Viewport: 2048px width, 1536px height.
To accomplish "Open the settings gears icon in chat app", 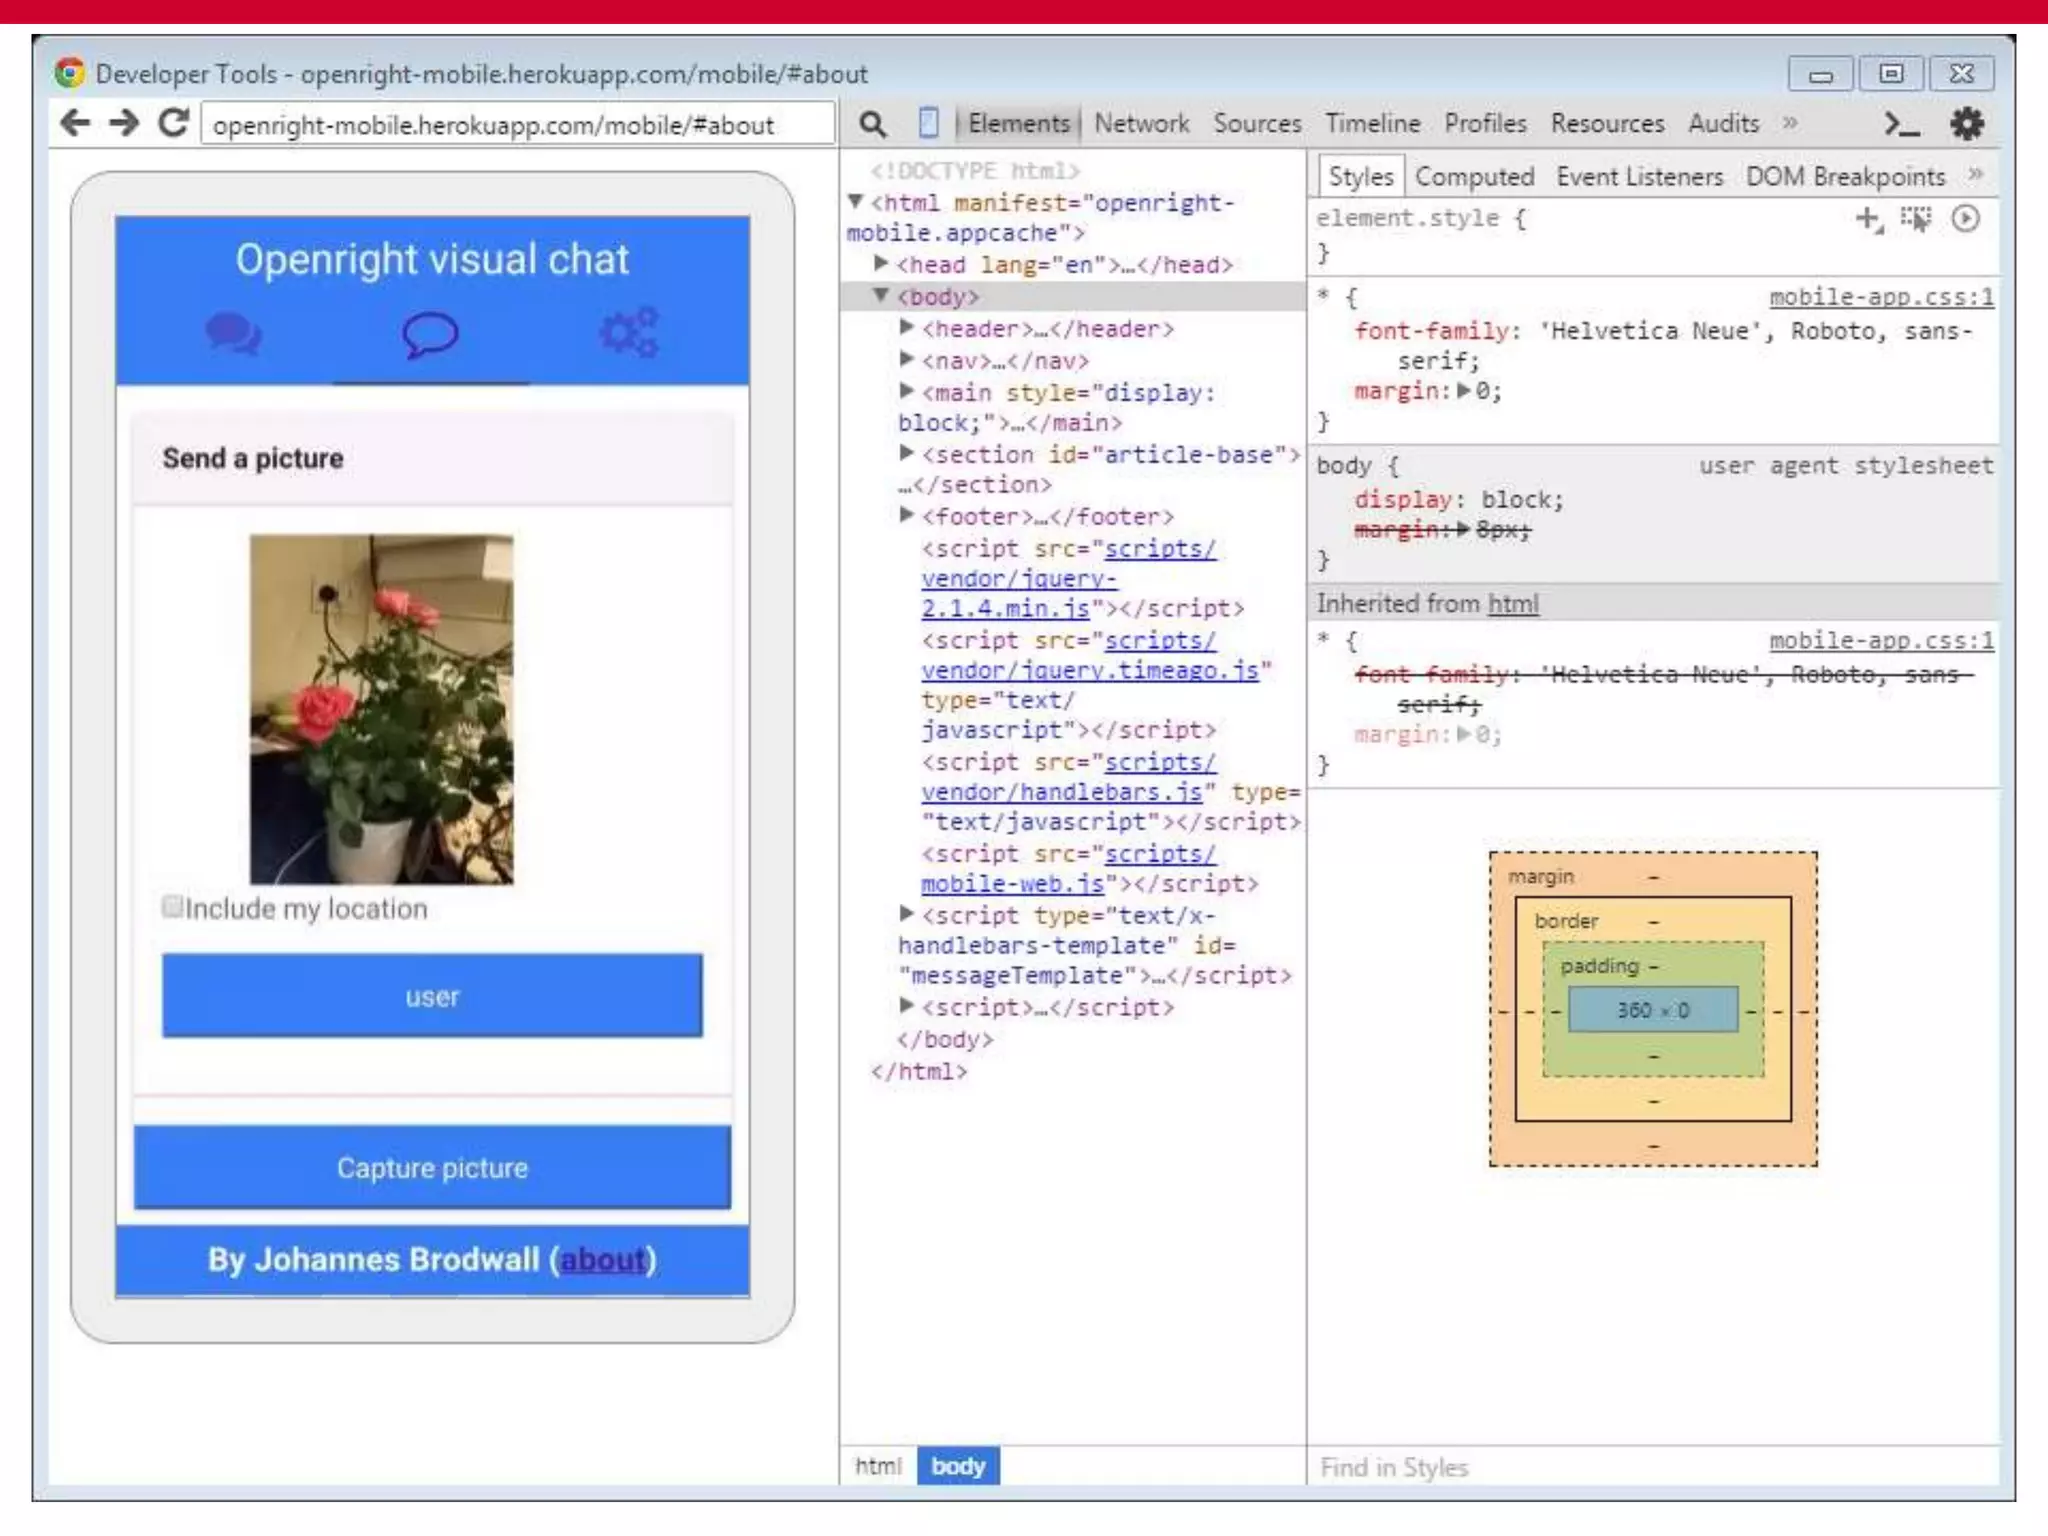I will point(628,333).
